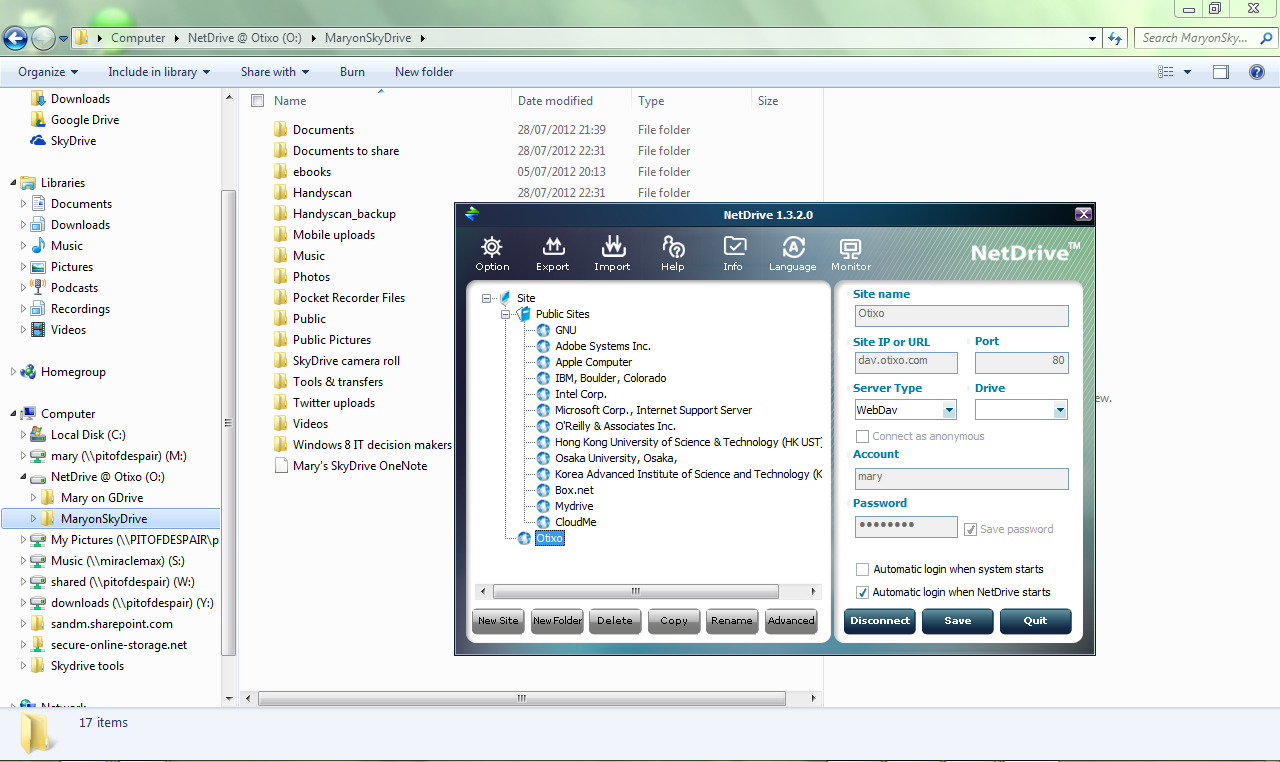Open the Organize menu
1280x762 pixels.
(47, 72)
